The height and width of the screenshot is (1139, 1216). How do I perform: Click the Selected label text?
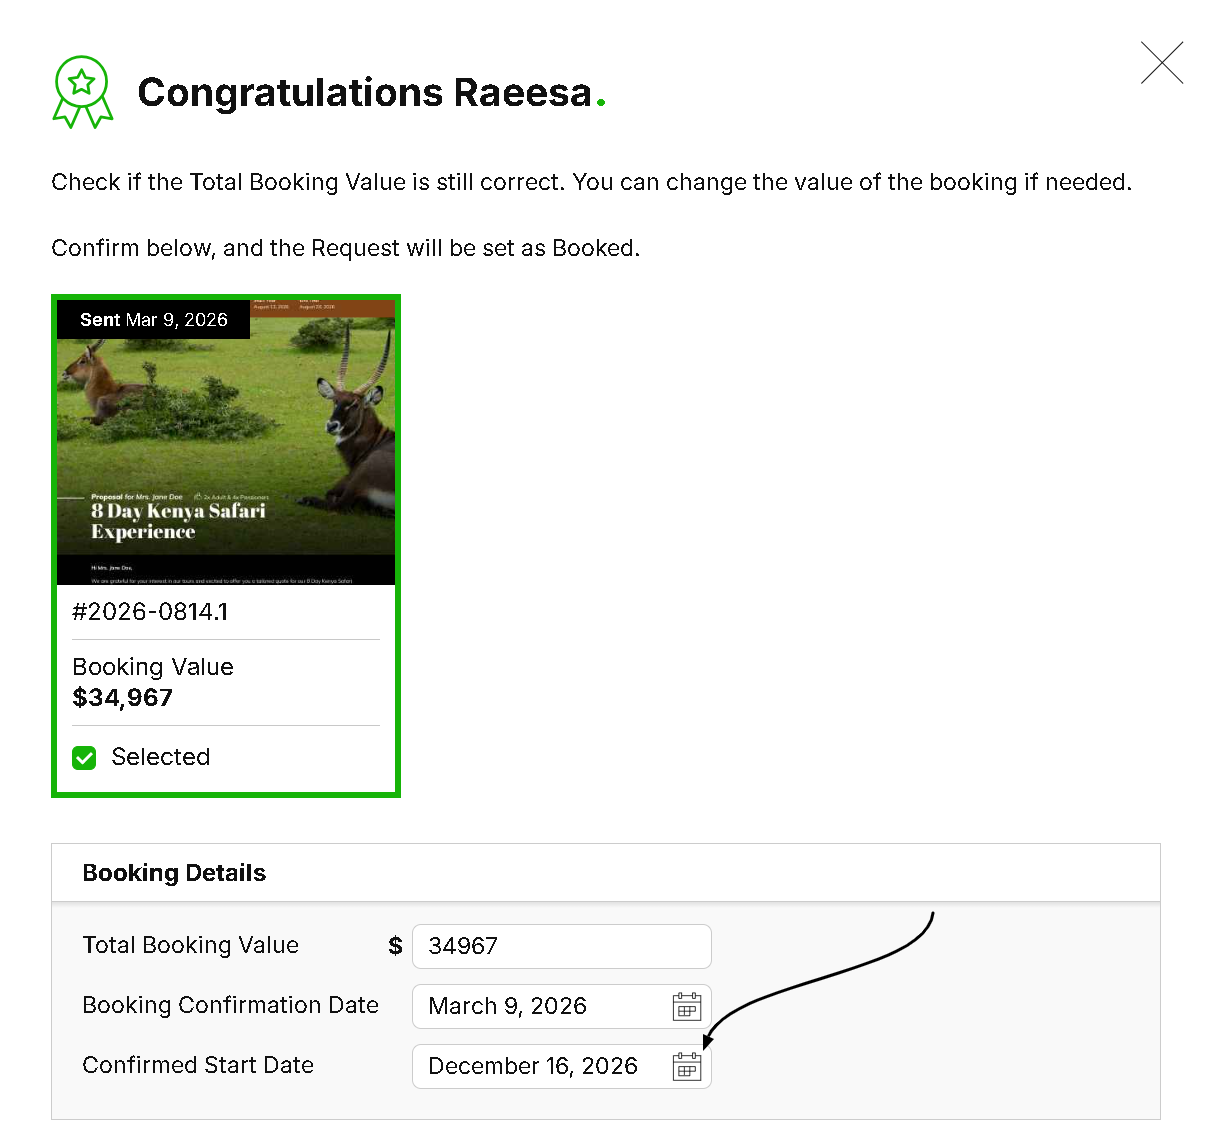click(x=161, y=757)
